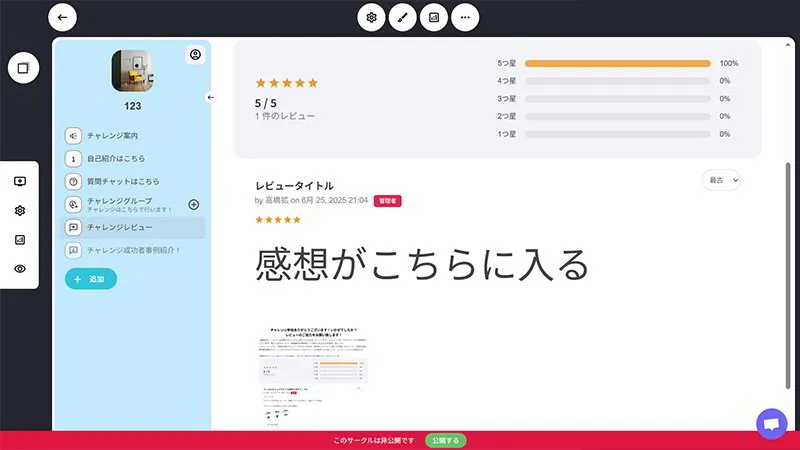The image size is (800, 450).
Task: Toggle the eye preview icon
Action: pyautogui.click(x=19, y=269)
